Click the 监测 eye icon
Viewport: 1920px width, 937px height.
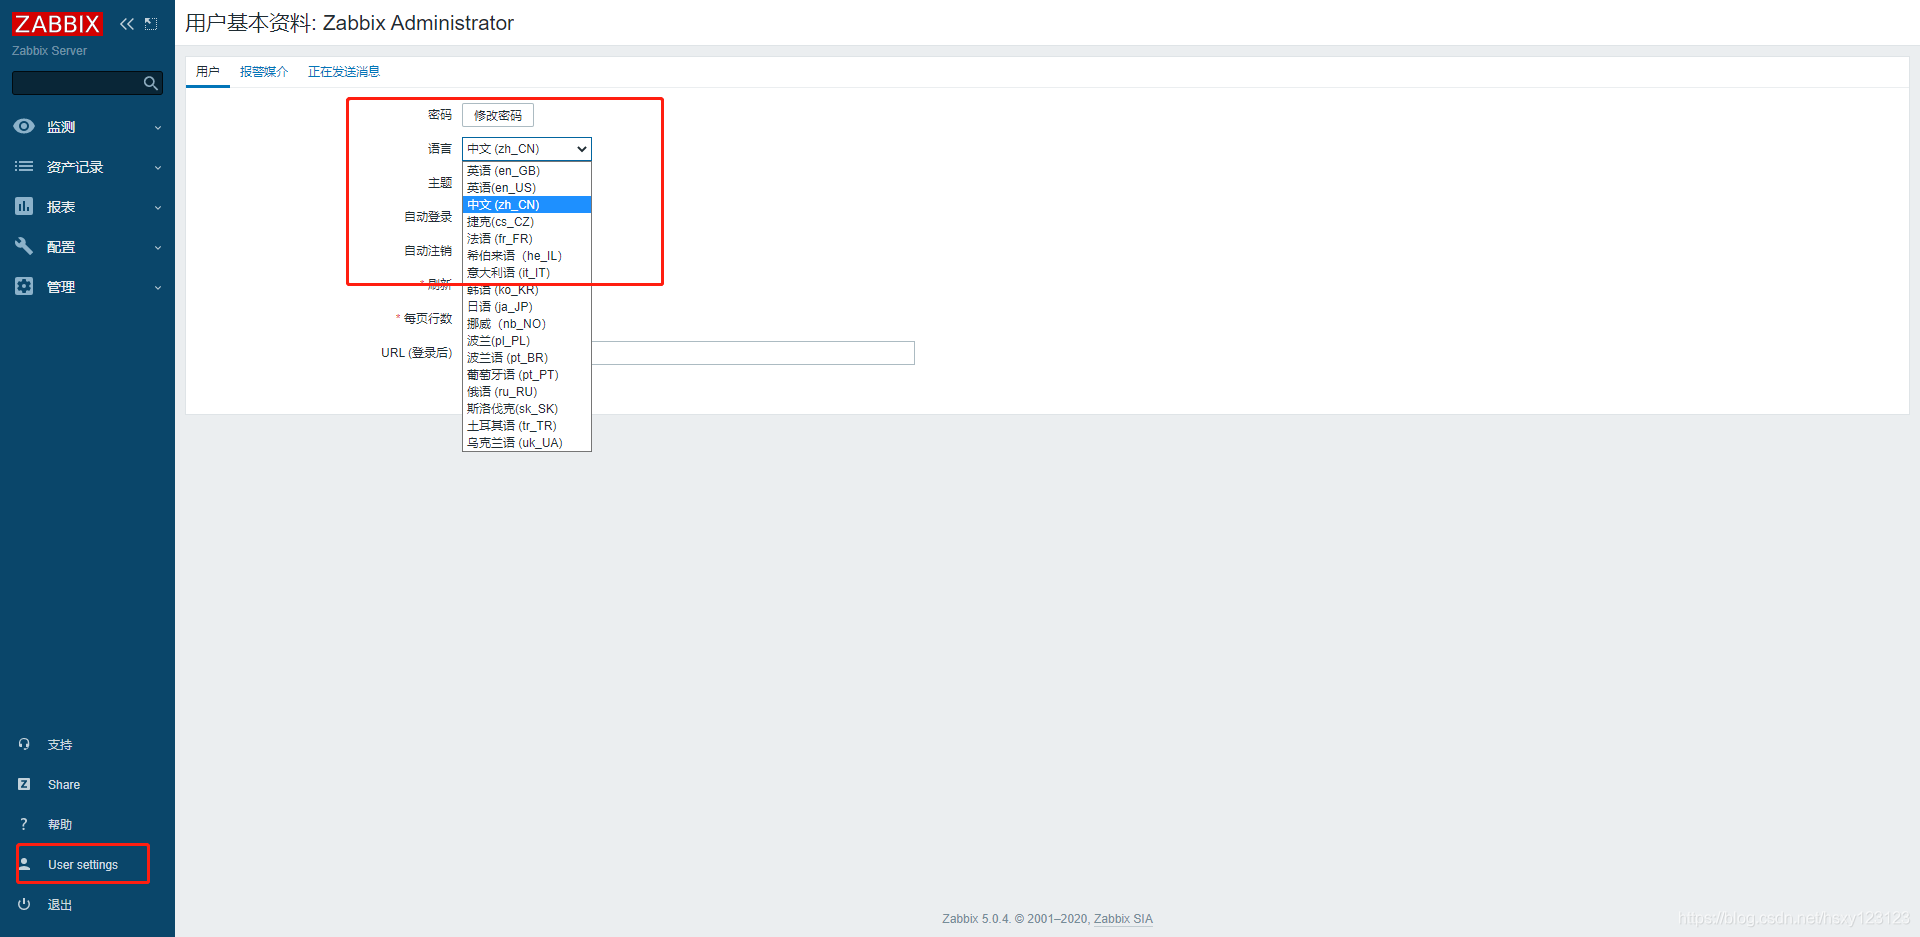(x=24, y=126)
